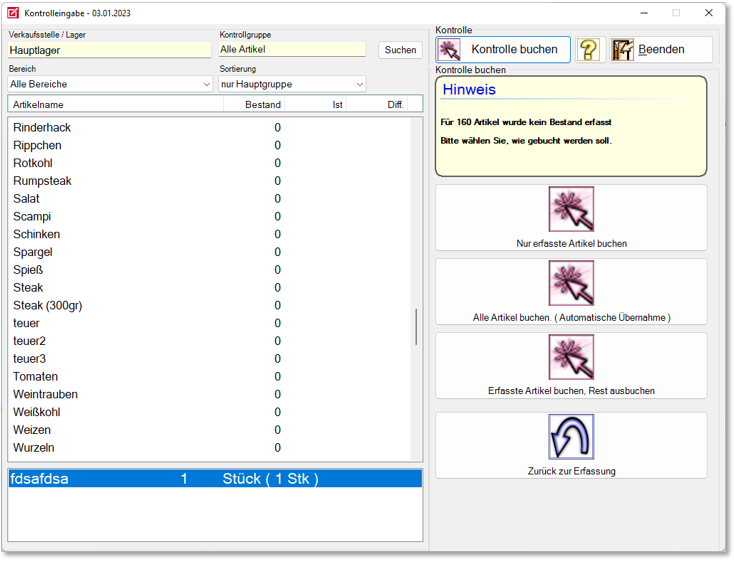Select the Rumpsteak row
734x562 pixels.
pos(209,181)
